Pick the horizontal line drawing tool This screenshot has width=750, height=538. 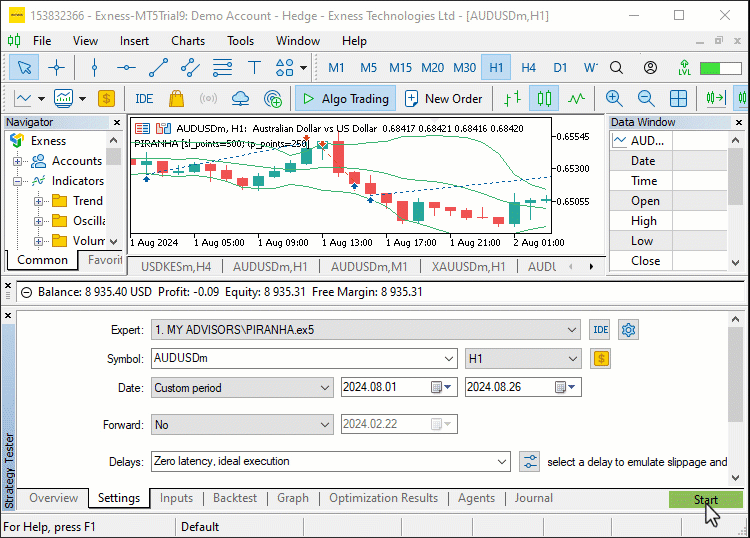tap(126, 67)
